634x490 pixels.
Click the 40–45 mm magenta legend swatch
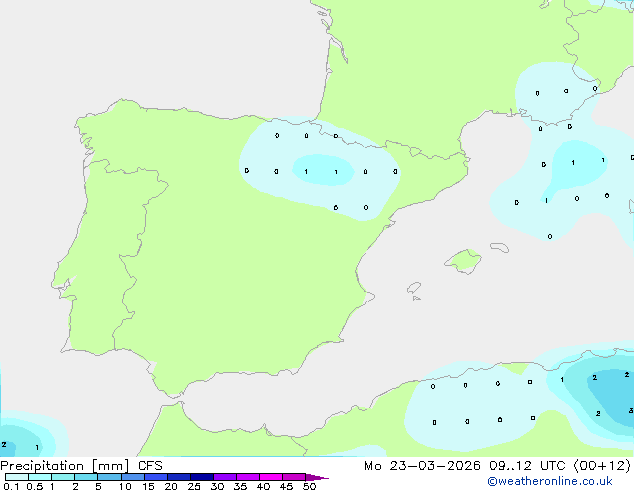coord(271,477)
